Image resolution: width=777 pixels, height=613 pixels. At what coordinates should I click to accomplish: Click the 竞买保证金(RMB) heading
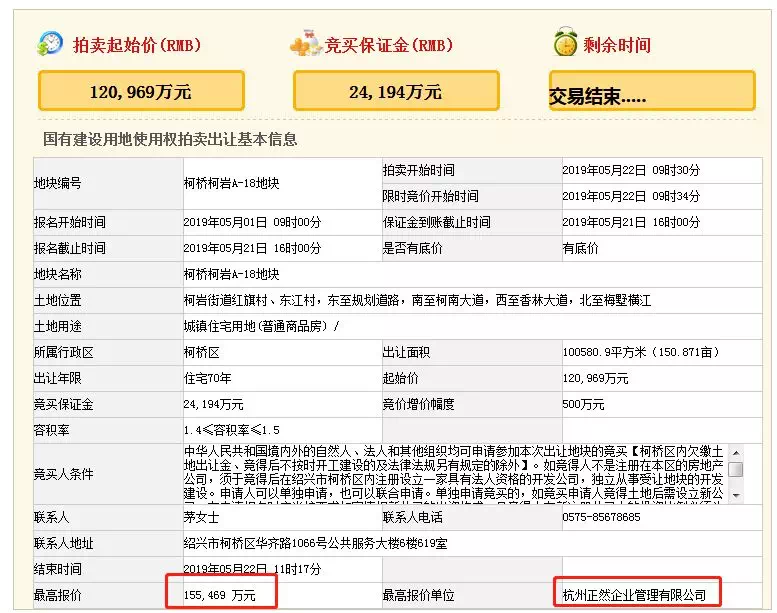tap(389, 45)
